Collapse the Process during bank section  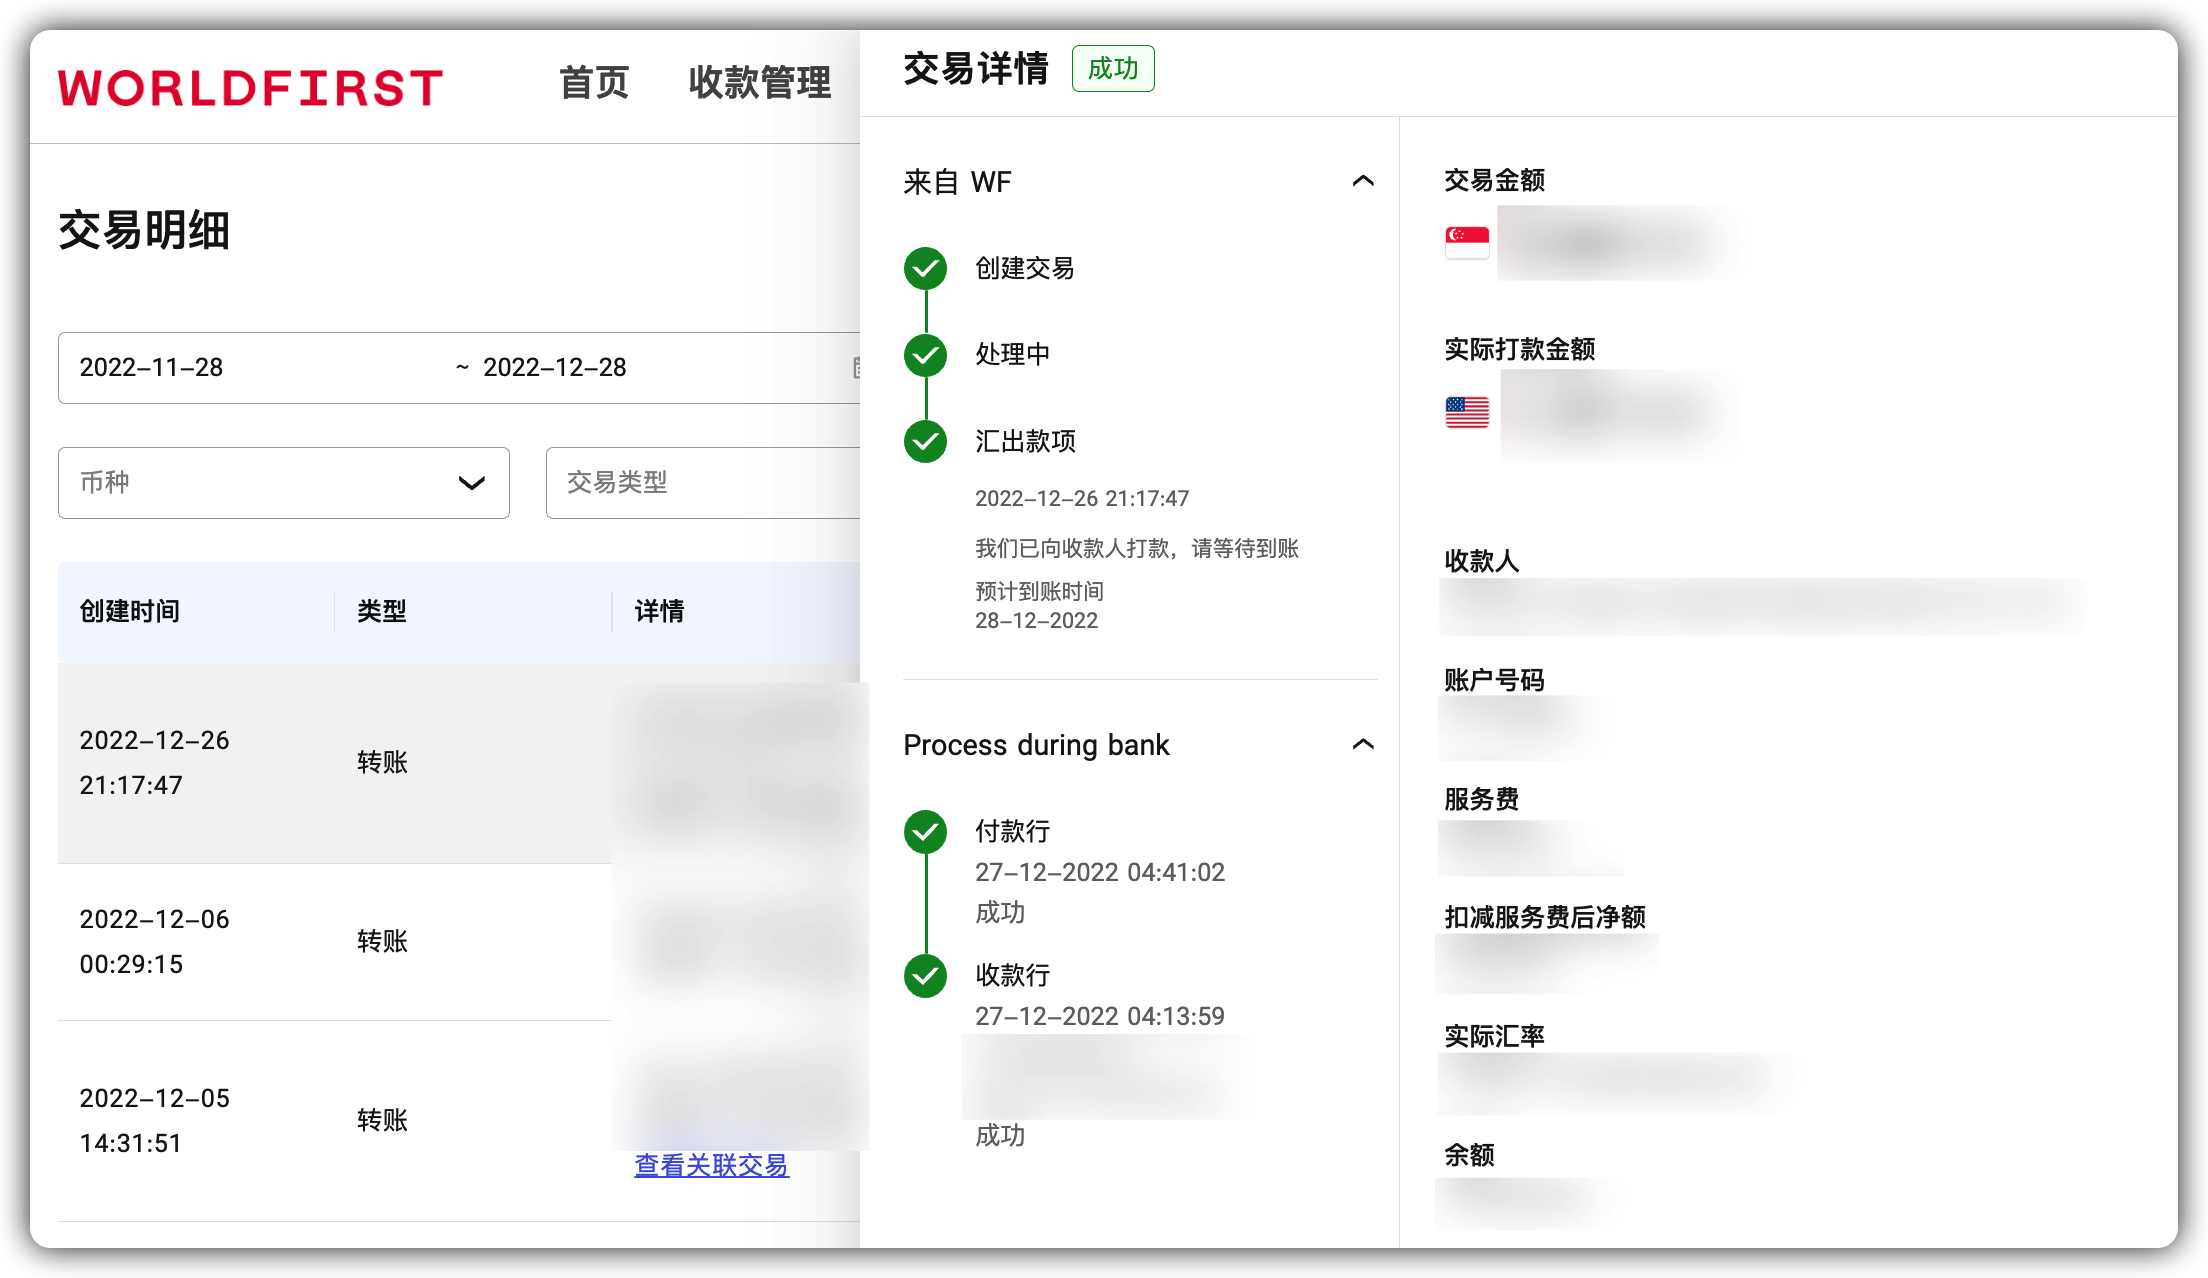click(x=1363, y=744)
